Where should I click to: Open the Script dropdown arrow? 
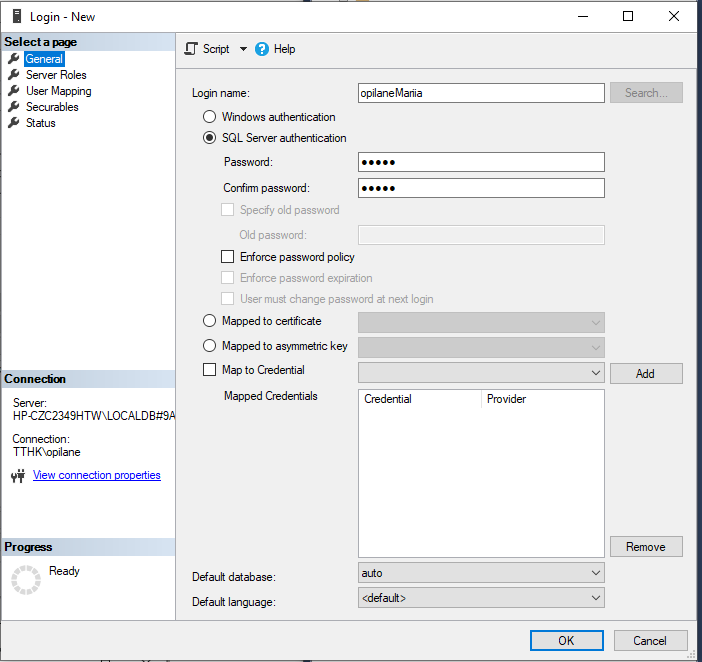coord(243,49)
